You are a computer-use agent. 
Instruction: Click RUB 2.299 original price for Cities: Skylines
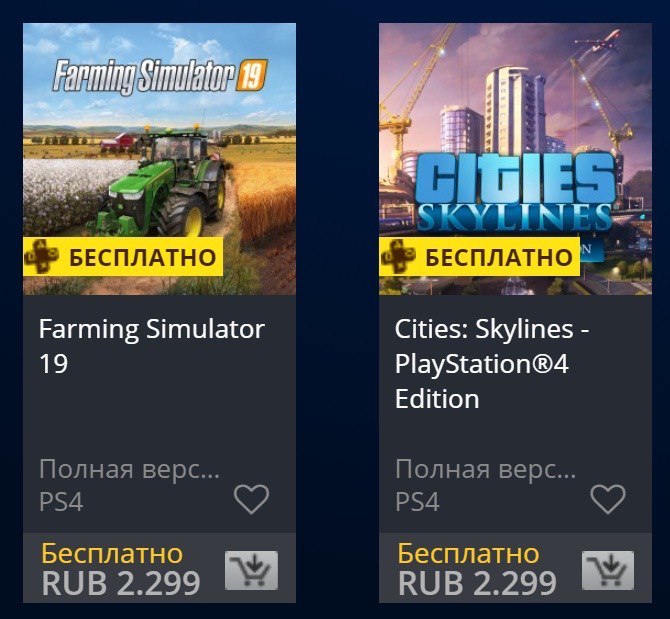(x=477, y=583)
